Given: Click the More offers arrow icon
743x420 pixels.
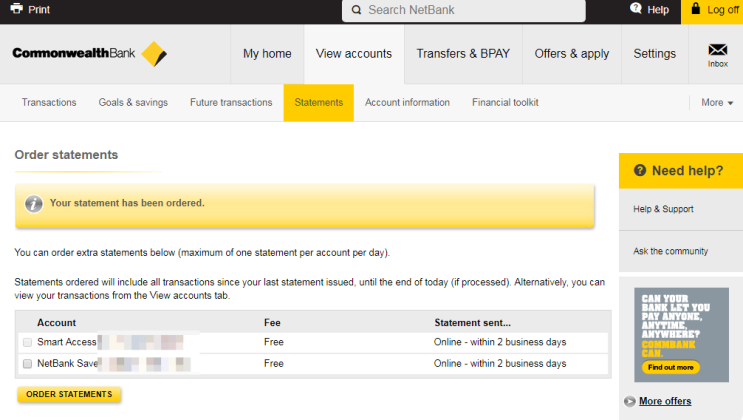Looking at the screenshot, I should pos(629,402).
